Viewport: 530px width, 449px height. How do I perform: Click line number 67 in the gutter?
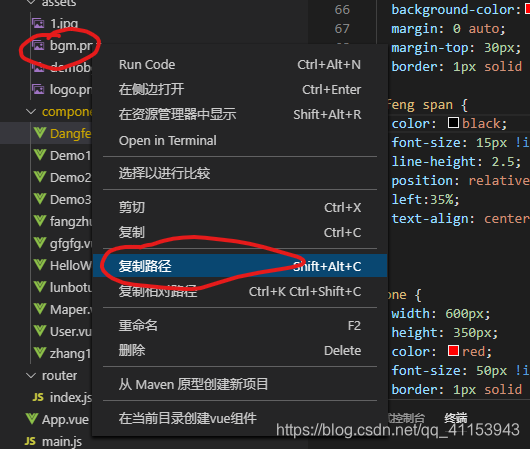[342, 29]
